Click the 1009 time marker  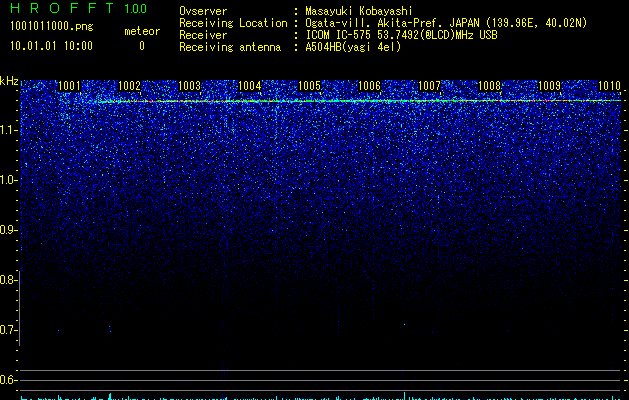coord(549,86)
